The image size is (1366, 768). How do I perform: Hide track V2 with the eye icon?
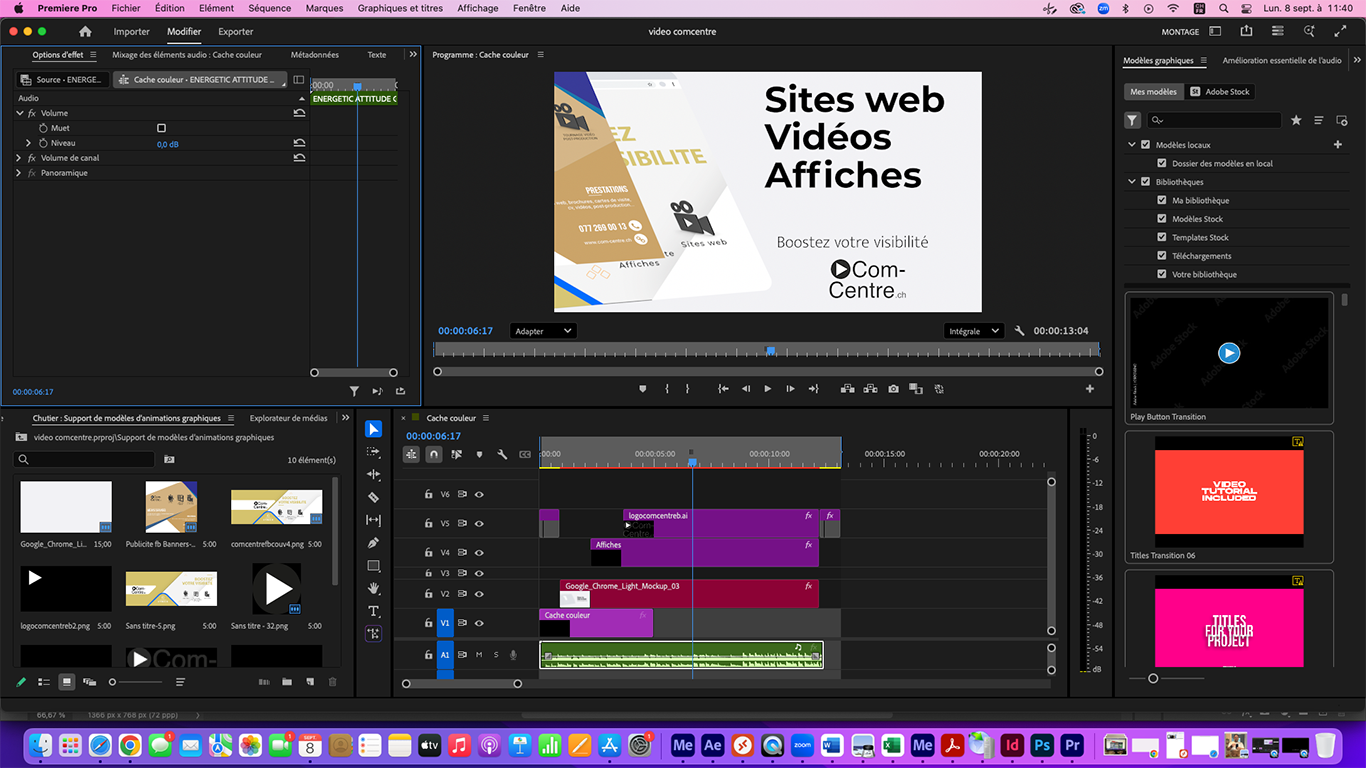coord(479,594)
